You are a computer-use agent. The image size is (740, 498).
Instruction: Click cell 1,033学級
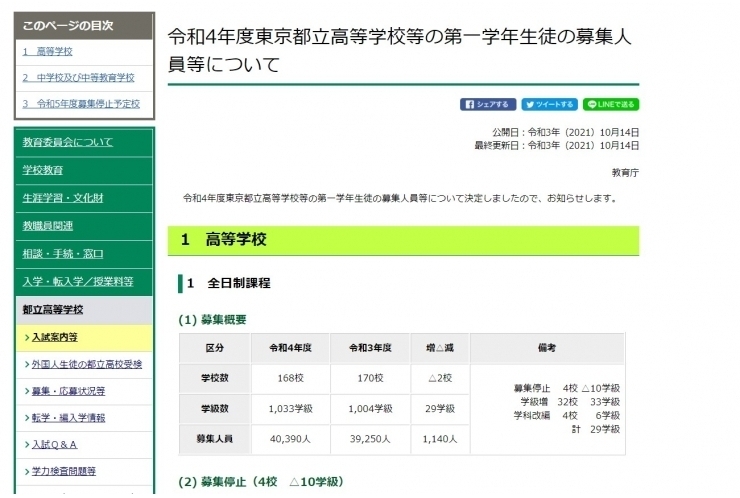coord(290,409)
